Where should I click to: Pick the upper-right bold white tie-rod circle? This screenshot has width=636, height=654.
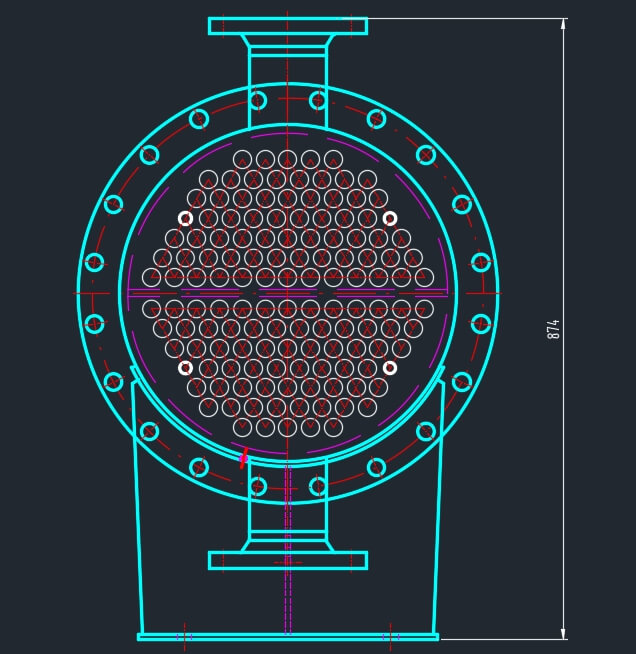[390, 218]
